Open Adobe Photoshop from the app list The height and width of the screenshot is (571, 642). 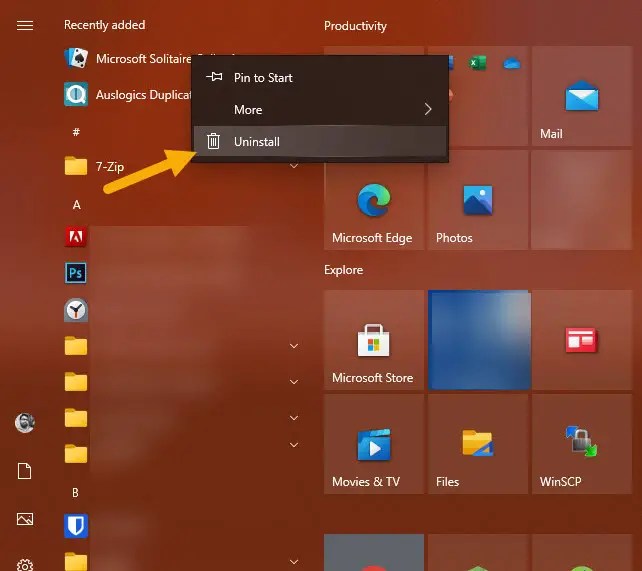pyautogui.click(x=76, y=273)
